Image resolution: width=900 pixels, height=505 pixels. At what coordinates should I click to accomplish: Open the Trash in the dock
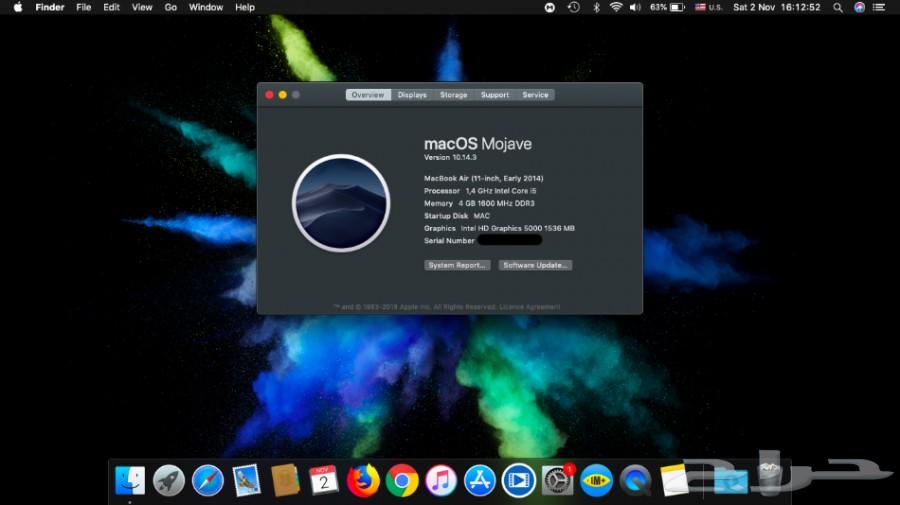pos(770,480)
